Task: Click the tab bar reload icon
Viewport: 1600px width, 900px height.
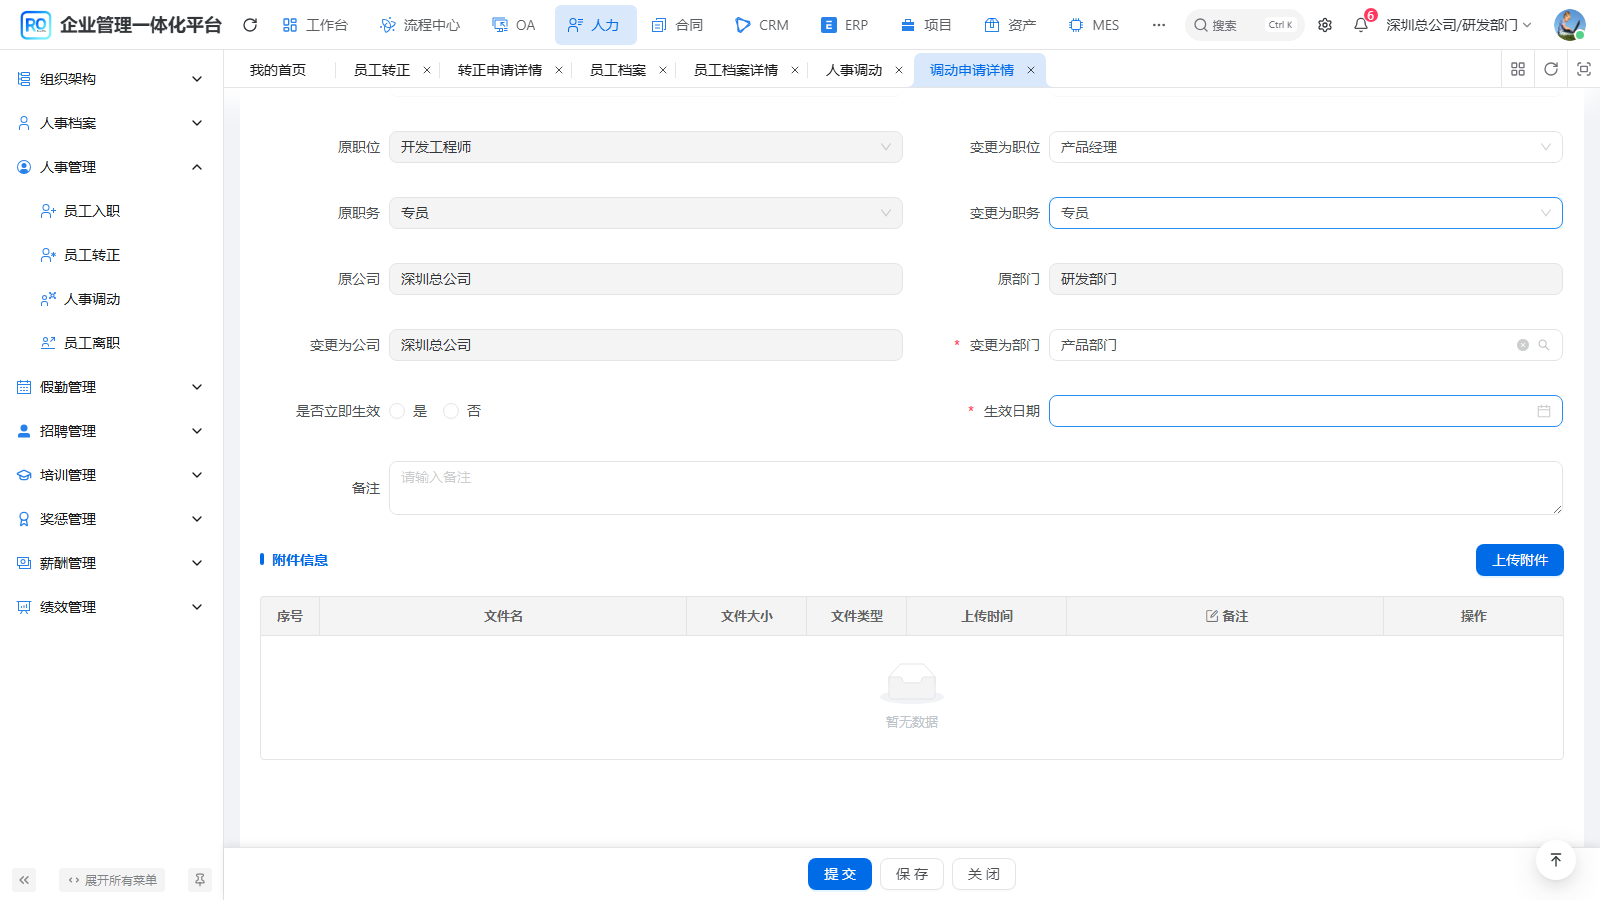Action: [1551, 69]
